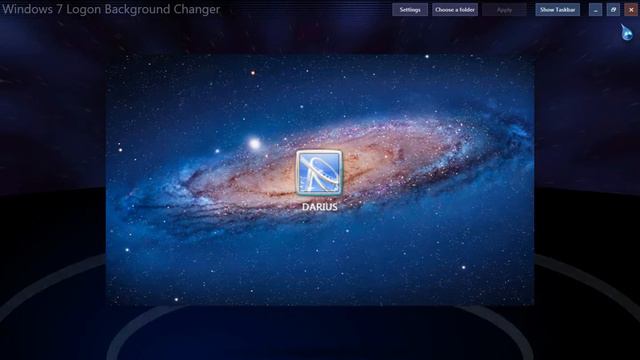Click the Choose a folder button
The image size is (640, 360).
pyautogui.click(x=455, y=10)
